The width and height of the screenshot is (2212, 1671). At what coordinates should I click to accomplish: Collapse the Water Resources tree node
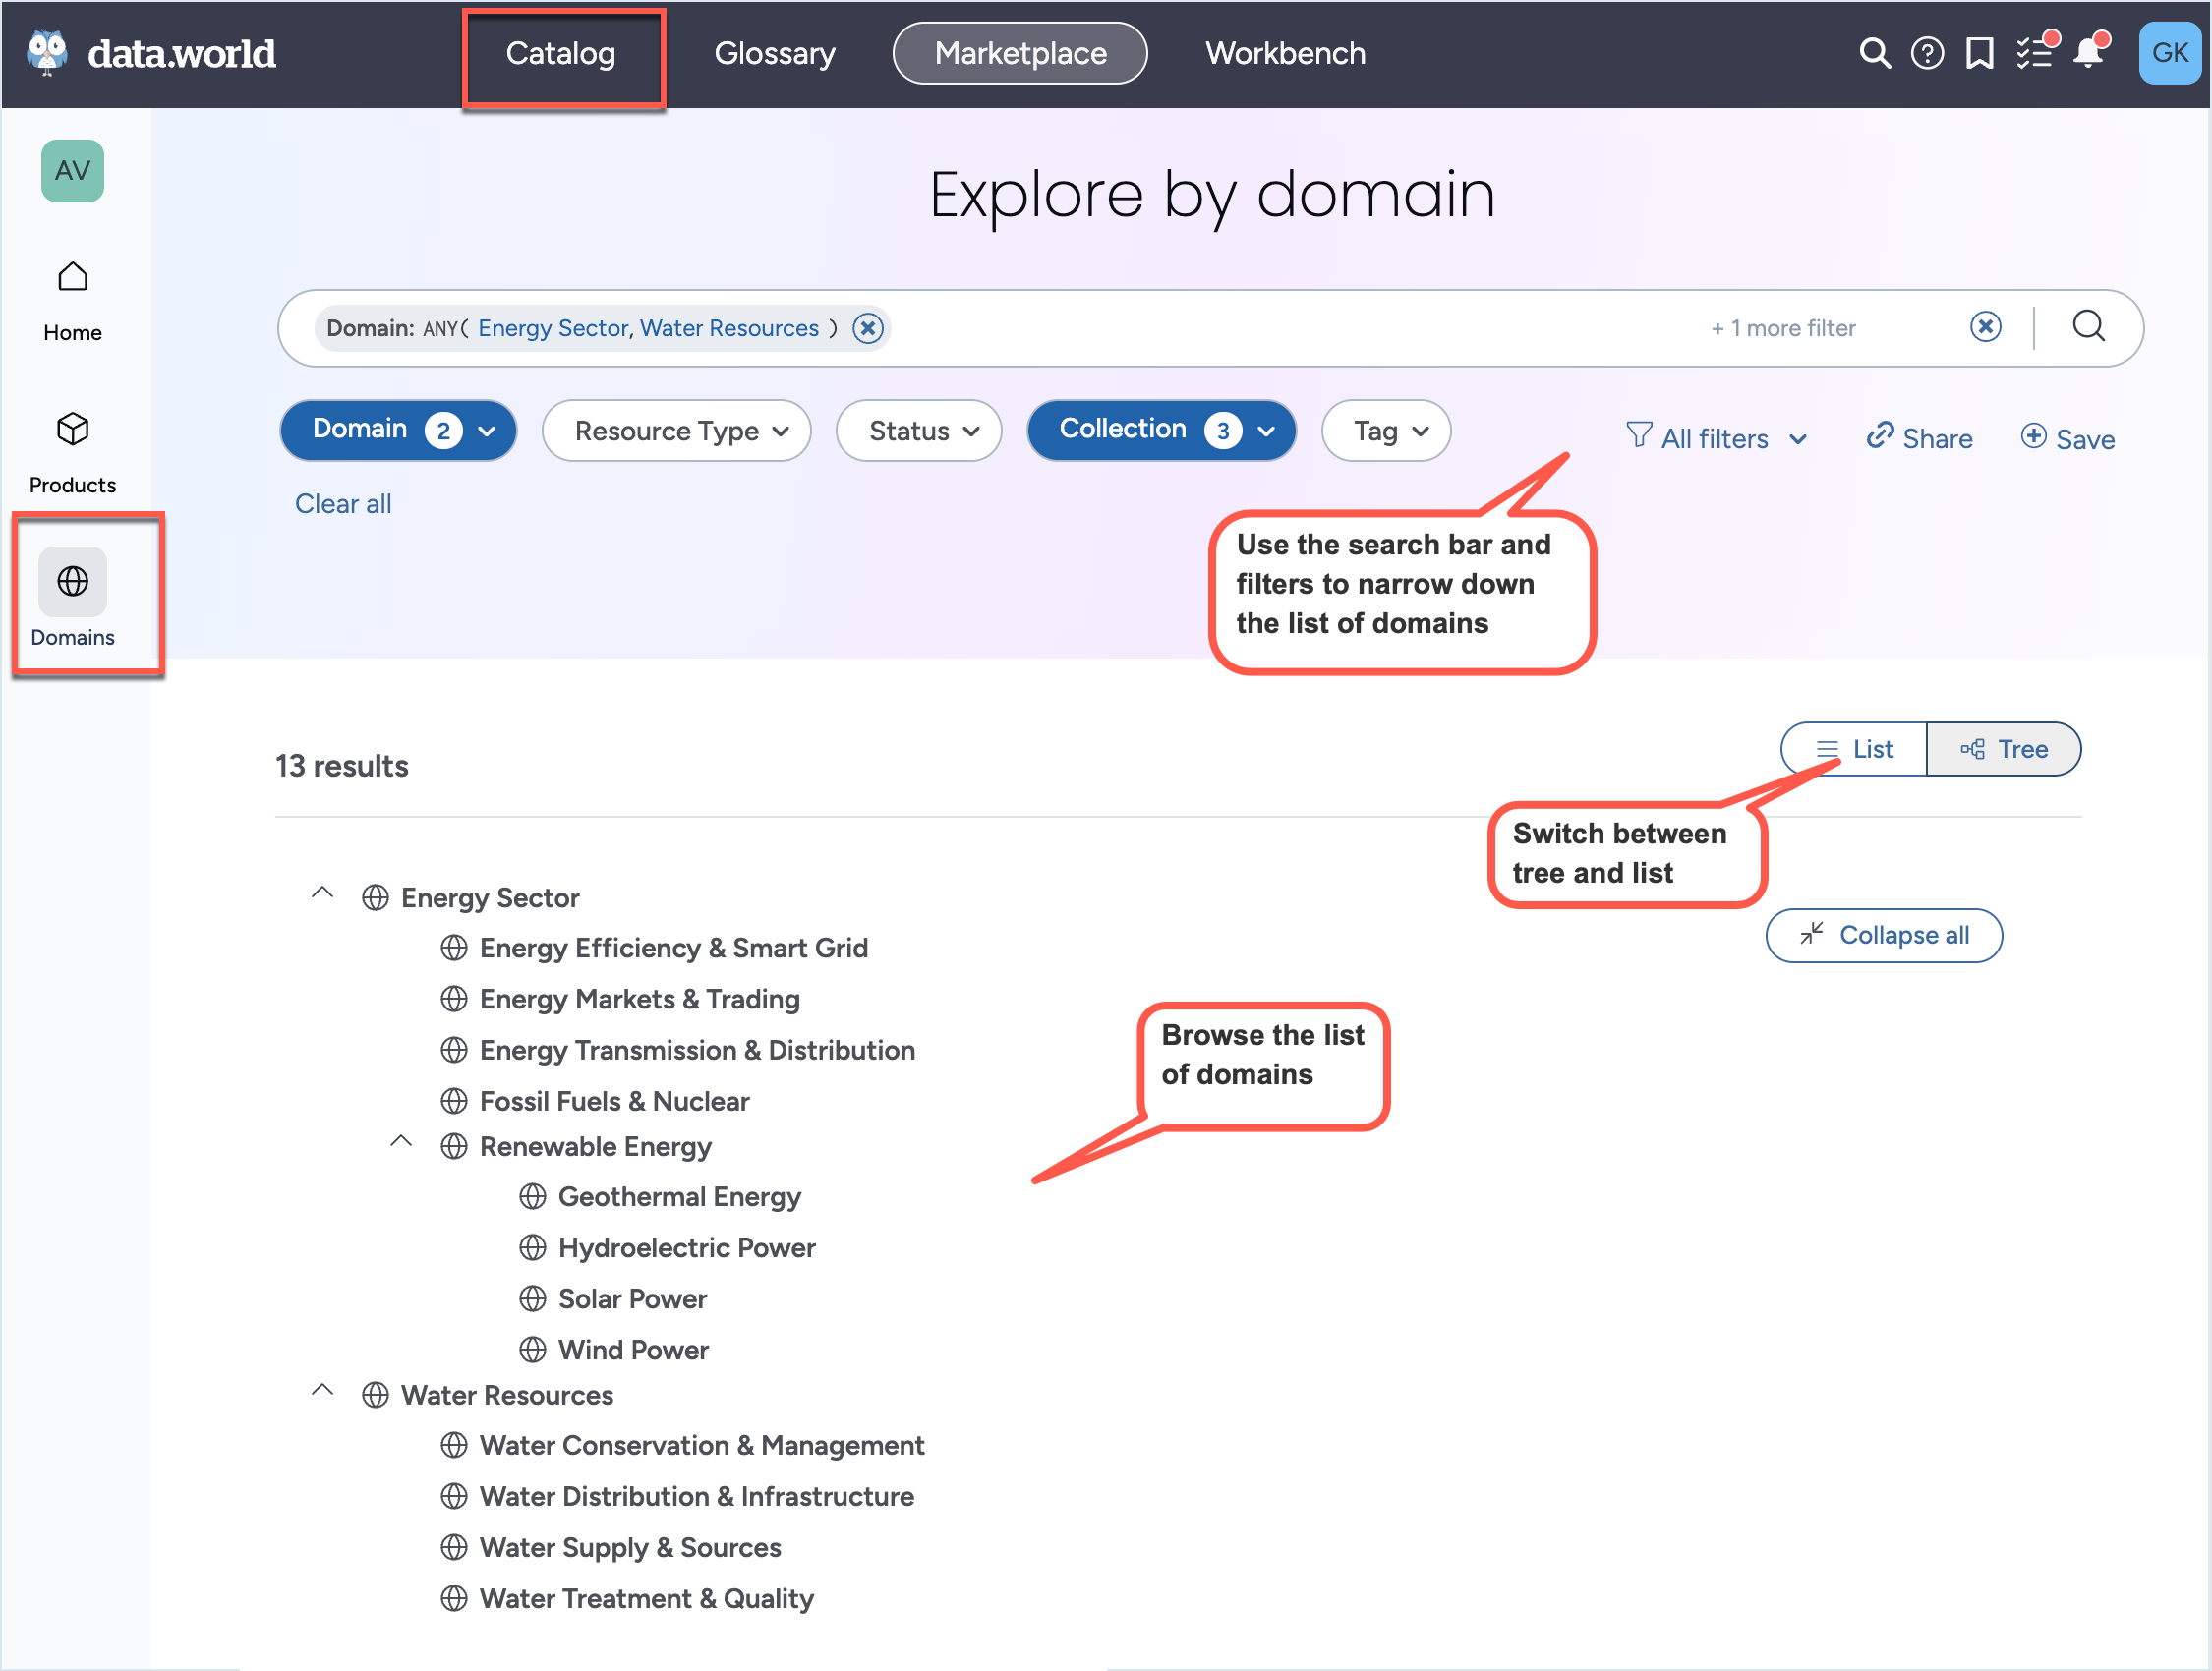322,1391
